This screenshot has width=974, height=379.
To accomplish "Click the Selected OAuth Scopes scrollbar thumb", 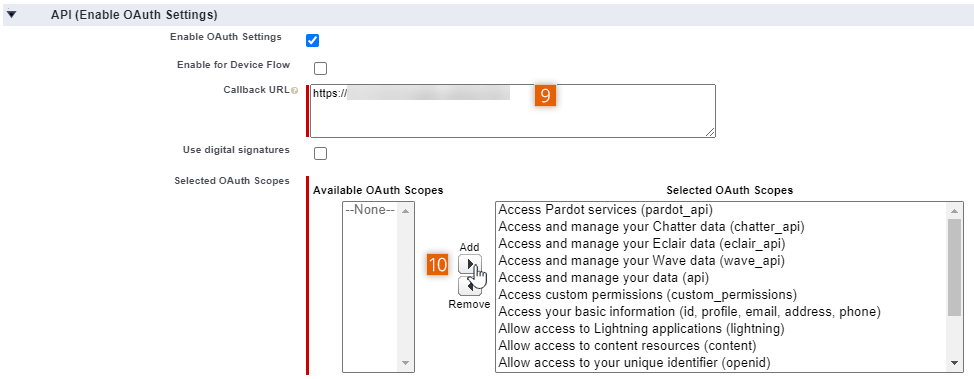I will 955,267.
